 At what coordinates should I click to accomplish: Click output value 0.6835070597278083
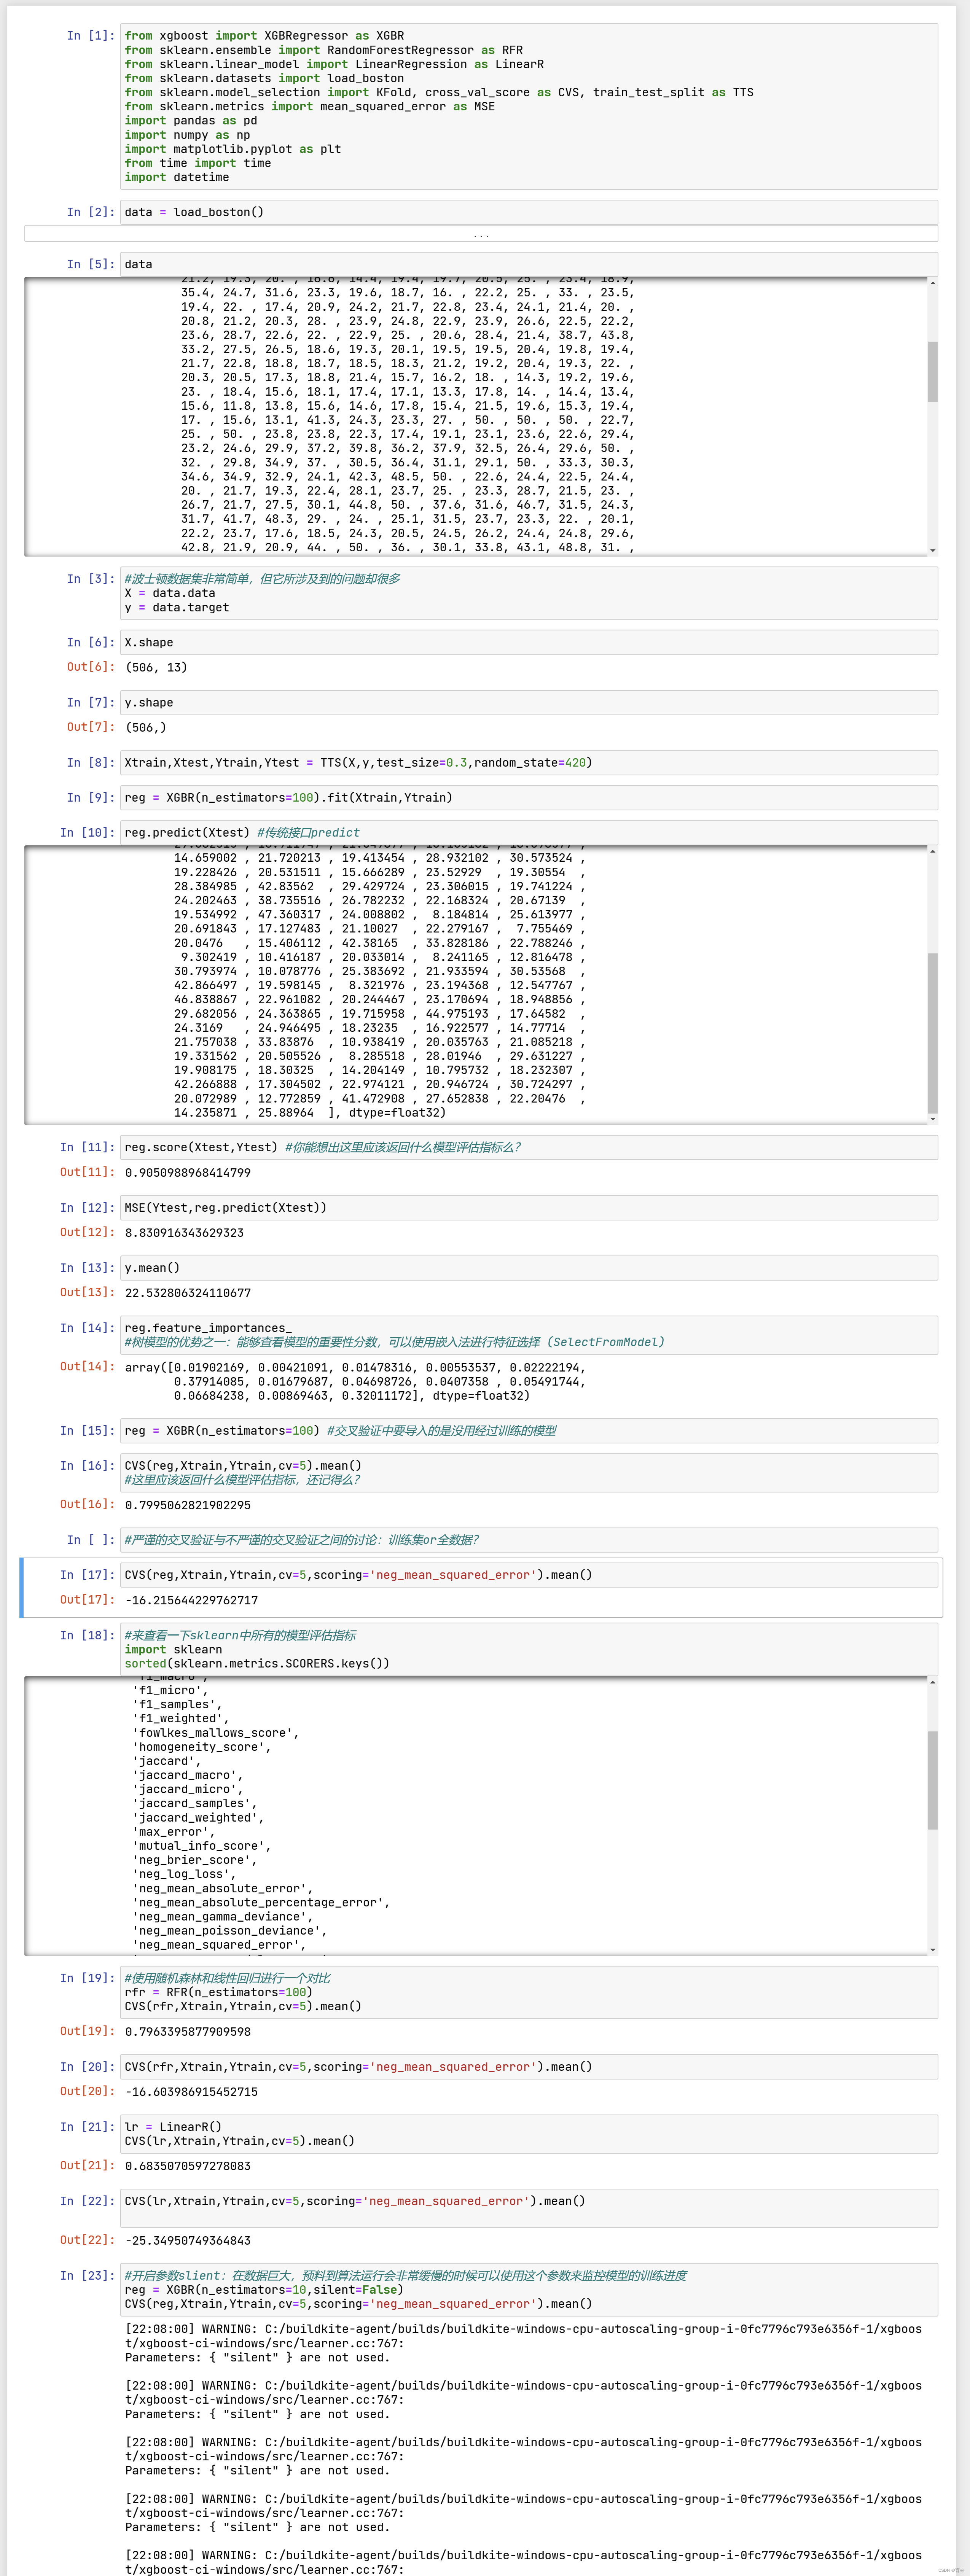[188, 2166]
